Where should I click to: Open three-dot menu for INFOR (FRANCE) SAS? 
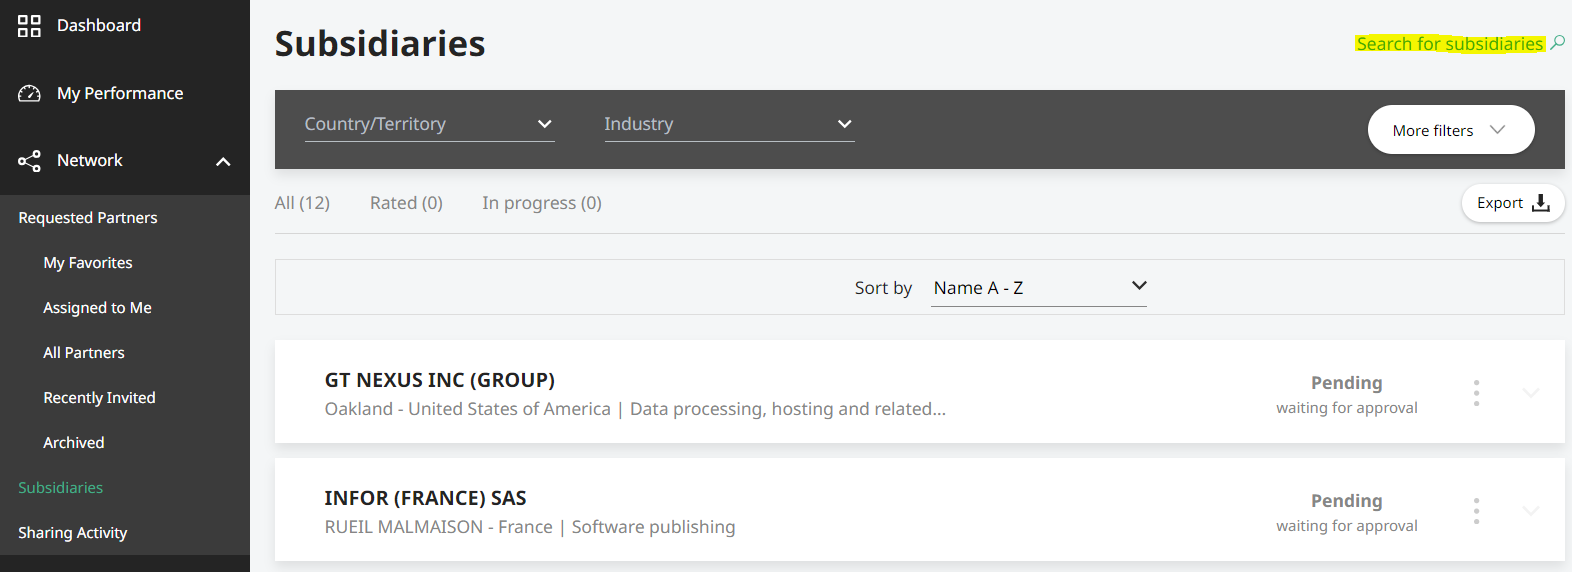1476,511
